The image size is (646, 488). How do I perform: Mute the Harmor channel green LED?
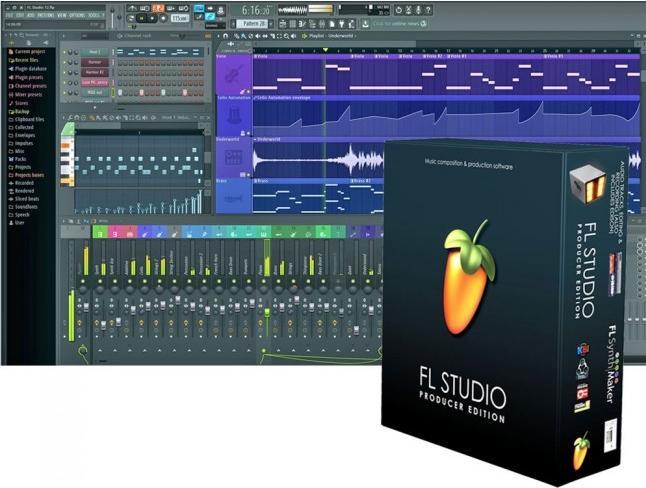pyautogui.click(x=64, y=62)
